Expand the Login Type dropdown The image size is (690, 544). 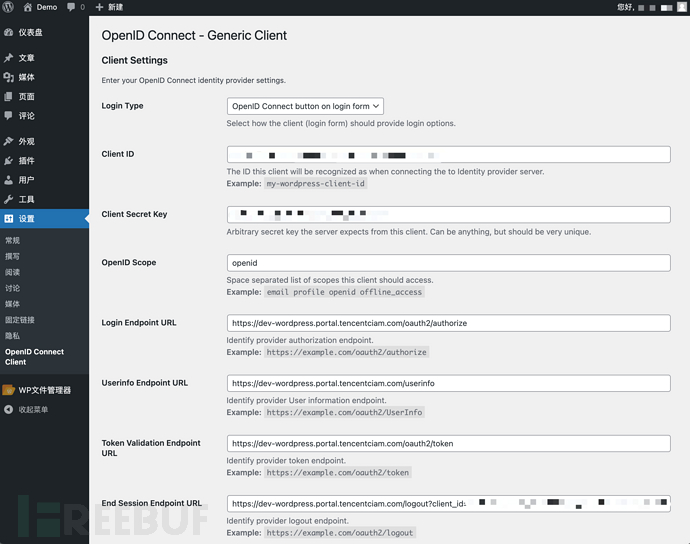point(305,106)
